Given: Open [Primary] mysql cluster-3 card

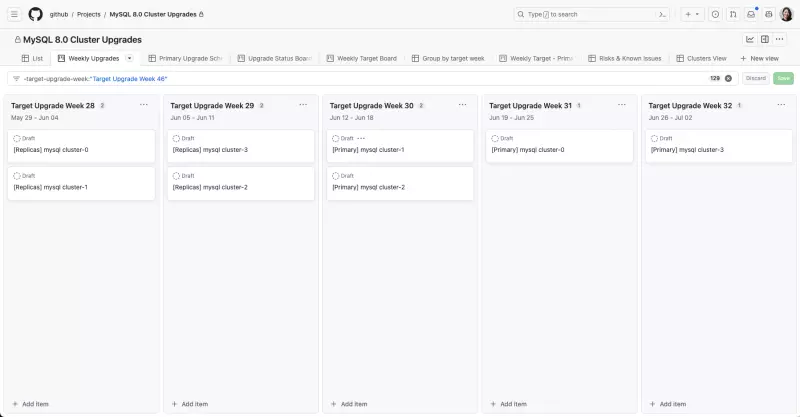Looking at the screenshot, I should coord(719,146).
